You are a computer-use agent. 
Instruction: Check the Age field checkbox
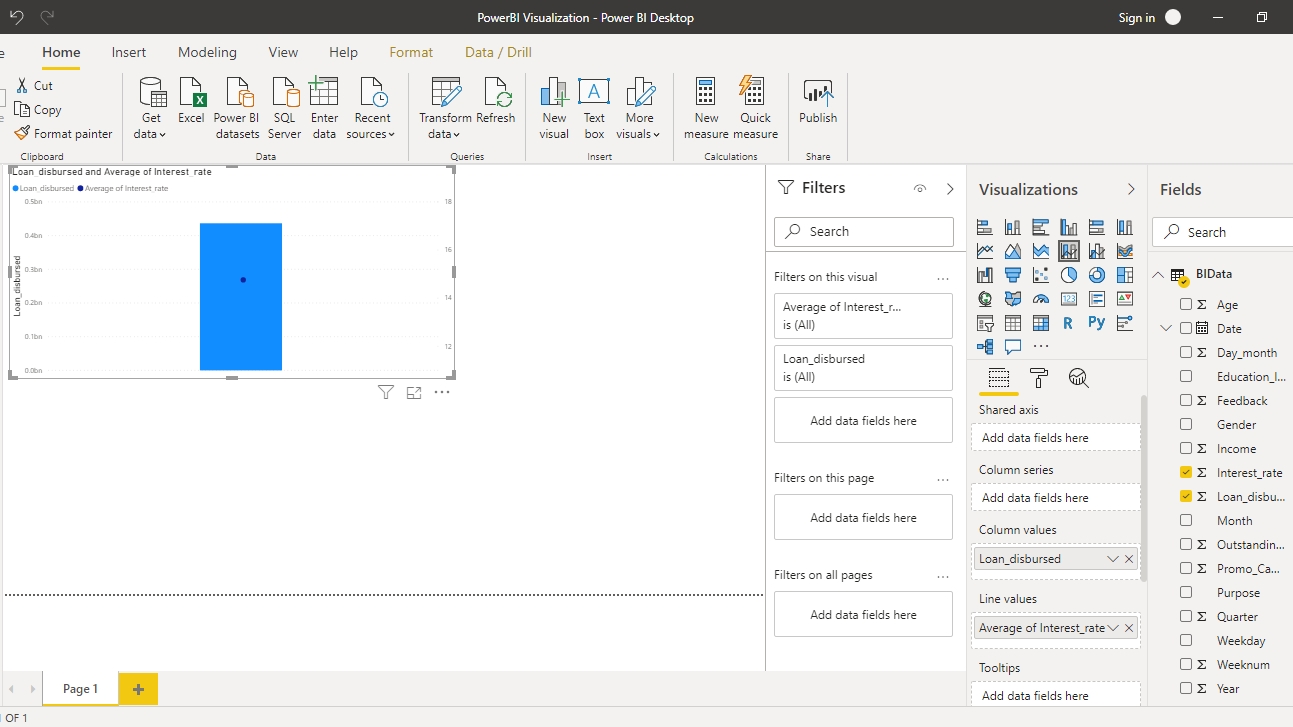pos(1186,305)
